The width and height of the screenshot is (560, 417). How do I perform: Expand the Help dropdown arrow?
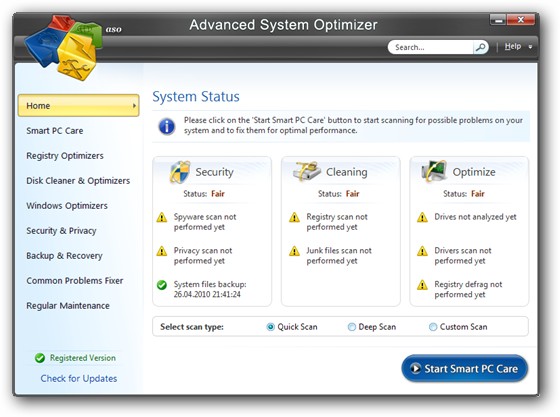pos(530,47)
